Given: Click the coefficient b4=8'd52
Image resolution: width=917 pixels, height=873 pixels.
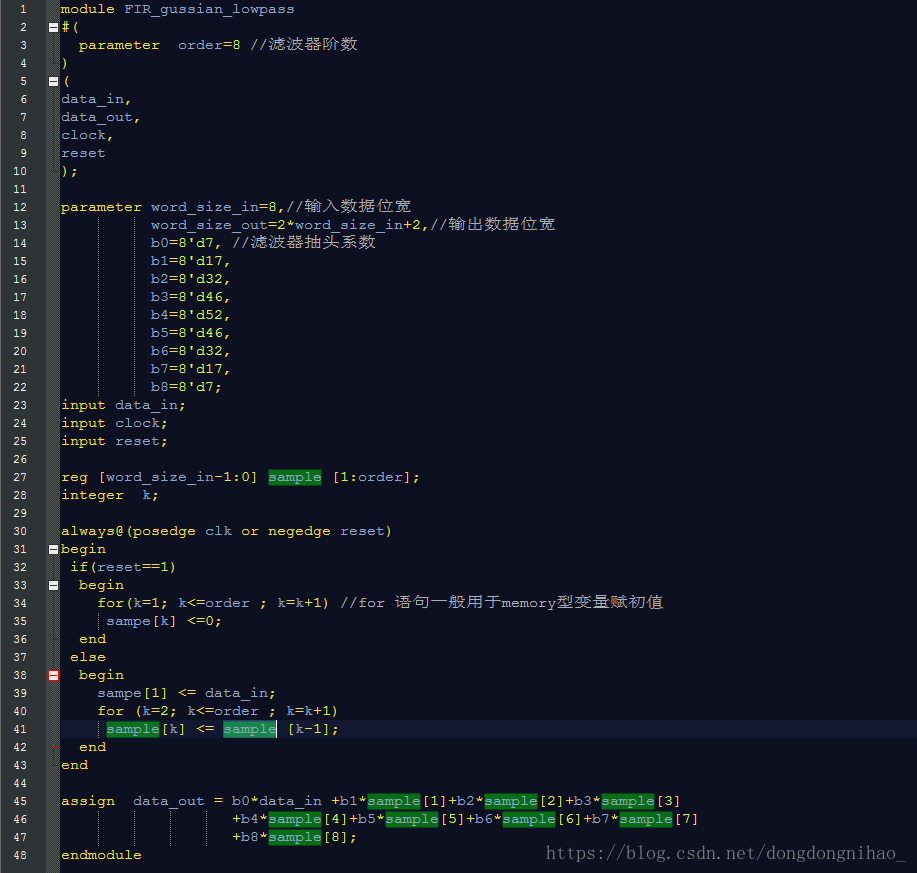Looking at the screenshot, I should coord(187,315).
